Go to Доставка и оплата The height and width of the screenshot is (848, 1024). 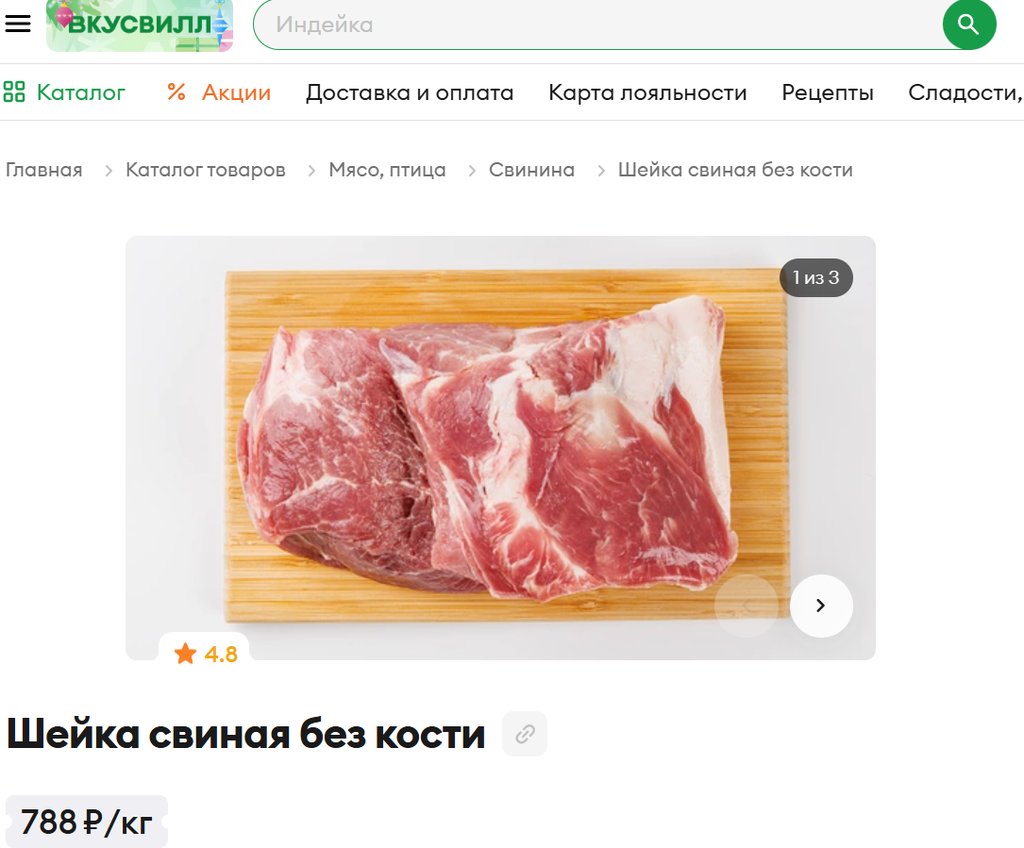pos(409,92)
